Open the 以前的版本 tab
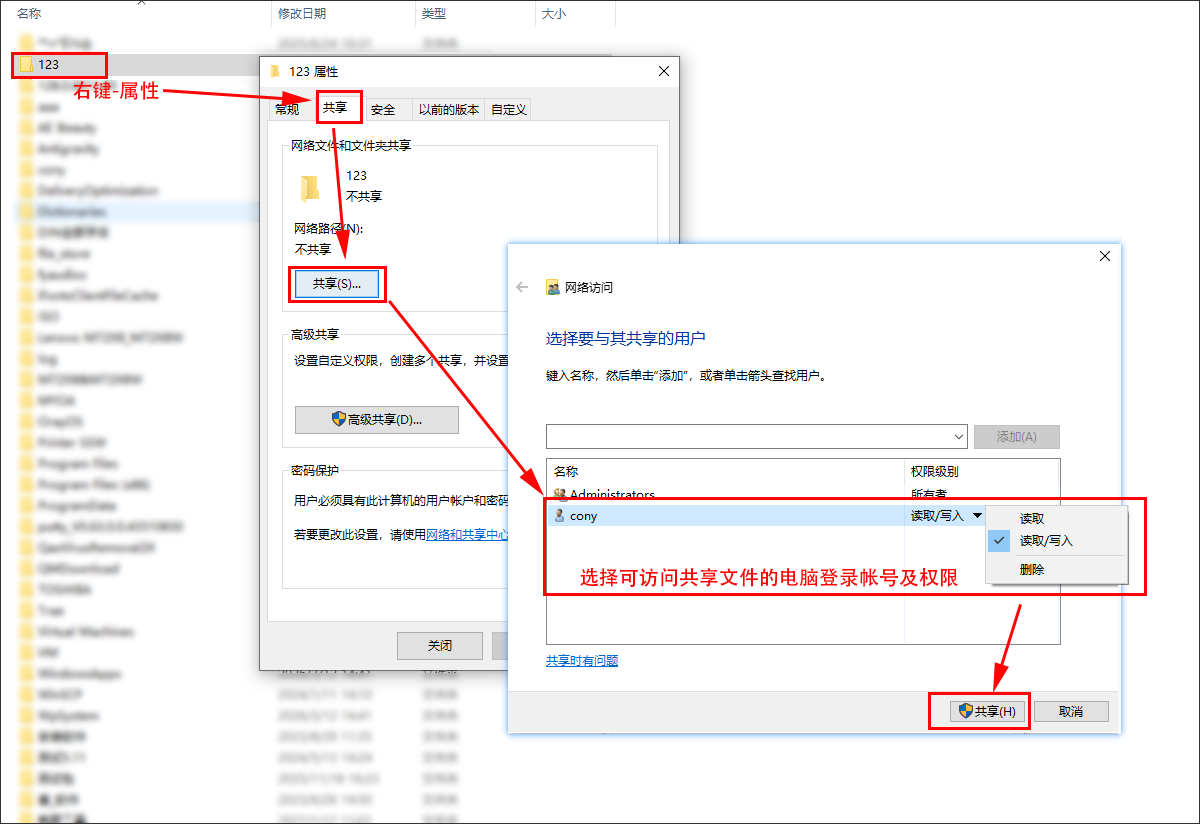Screen dimensions: 1200x824 (x=448, y=110)
